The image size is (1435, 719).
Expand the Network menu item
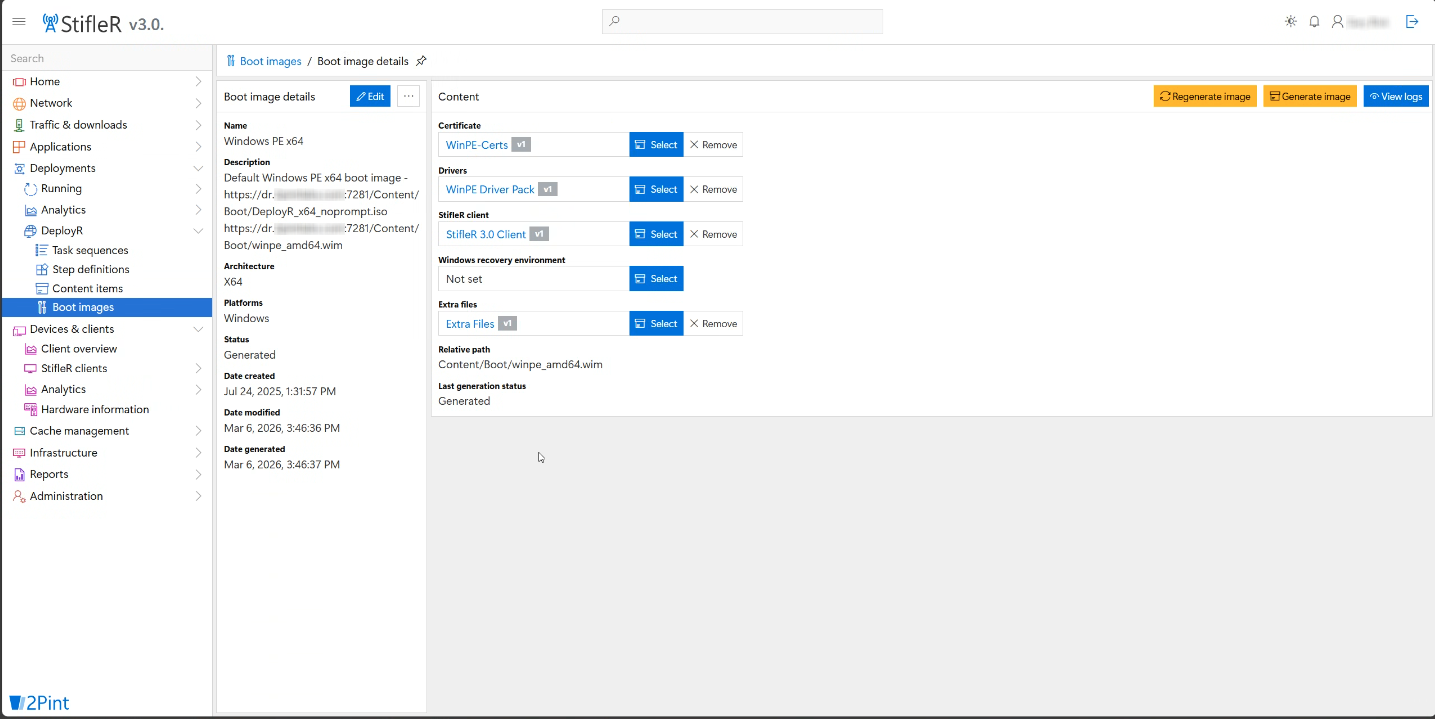(x=198, y=102)
